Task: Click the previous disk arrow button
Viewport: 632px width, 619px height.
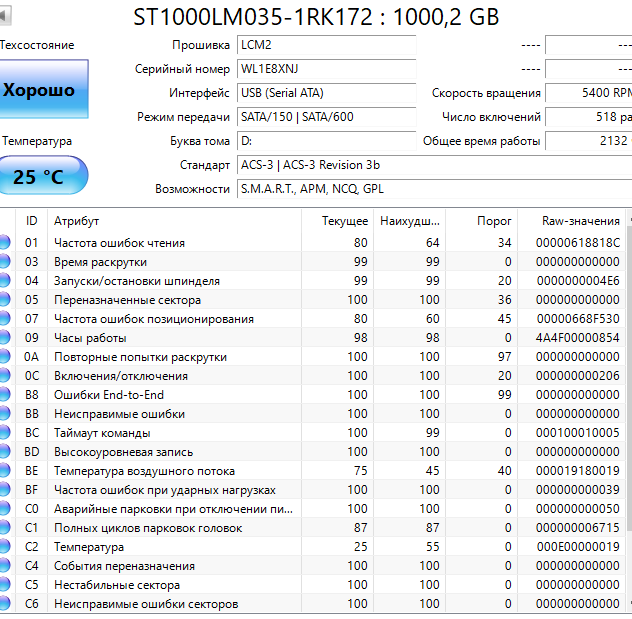Action: (x=5, y=16)
